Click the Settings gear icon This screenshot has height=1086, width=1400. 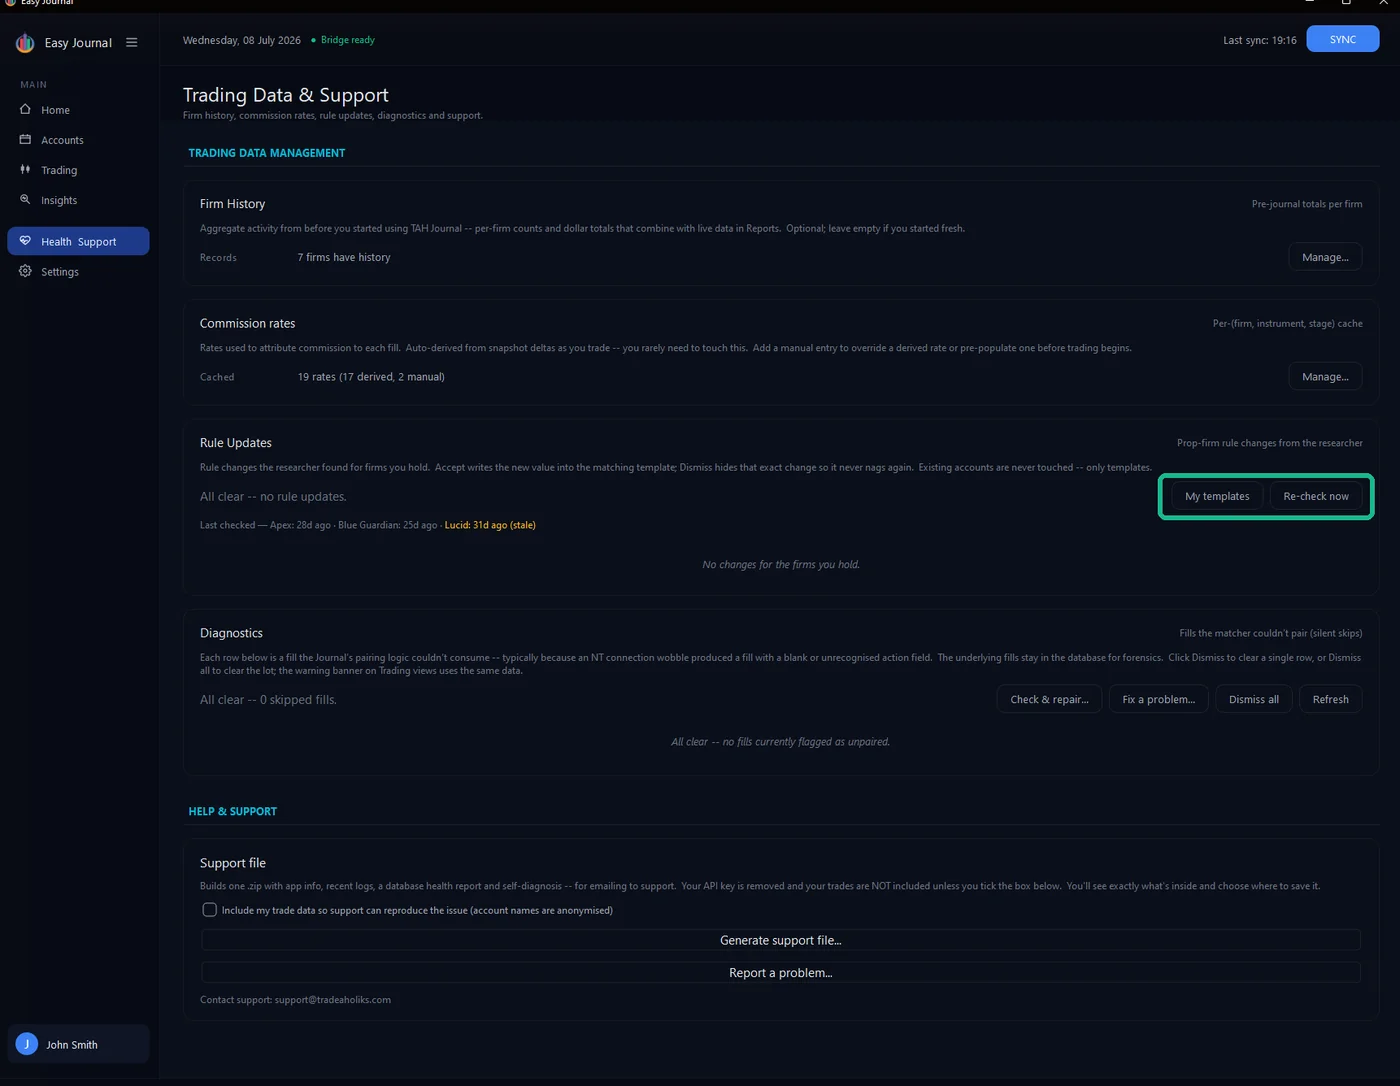[25, 271]
